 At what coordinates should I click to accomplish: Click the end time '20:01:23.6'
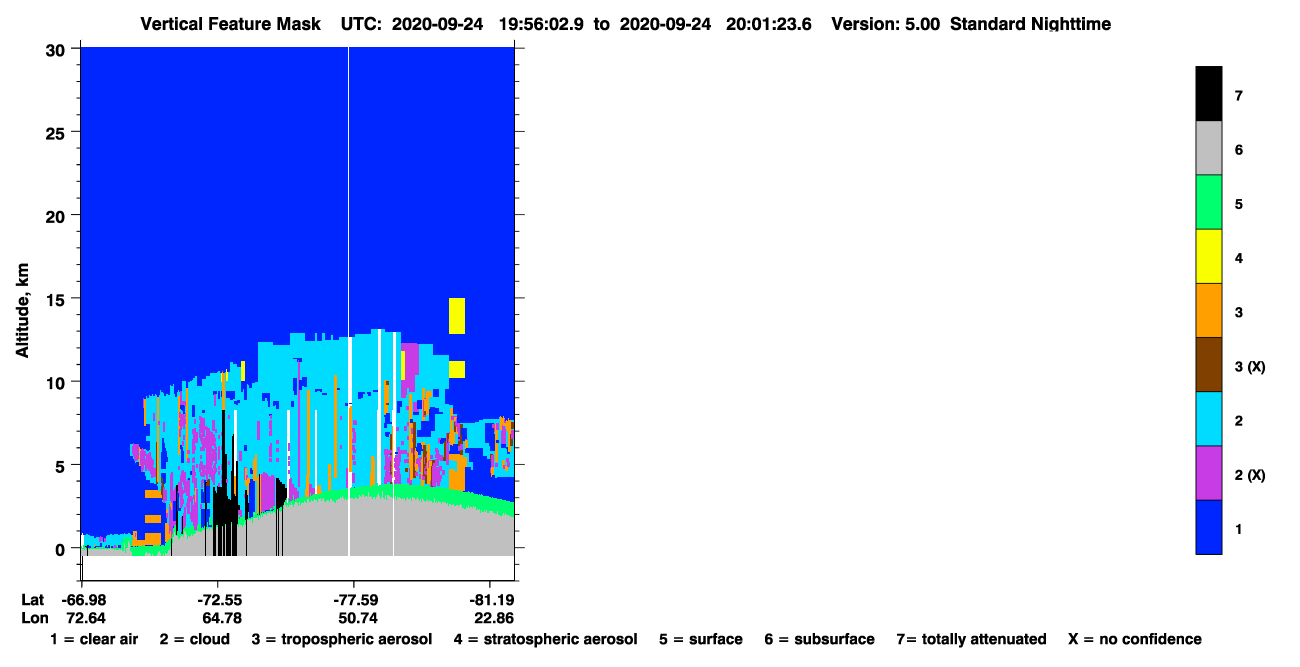(767, 24)
